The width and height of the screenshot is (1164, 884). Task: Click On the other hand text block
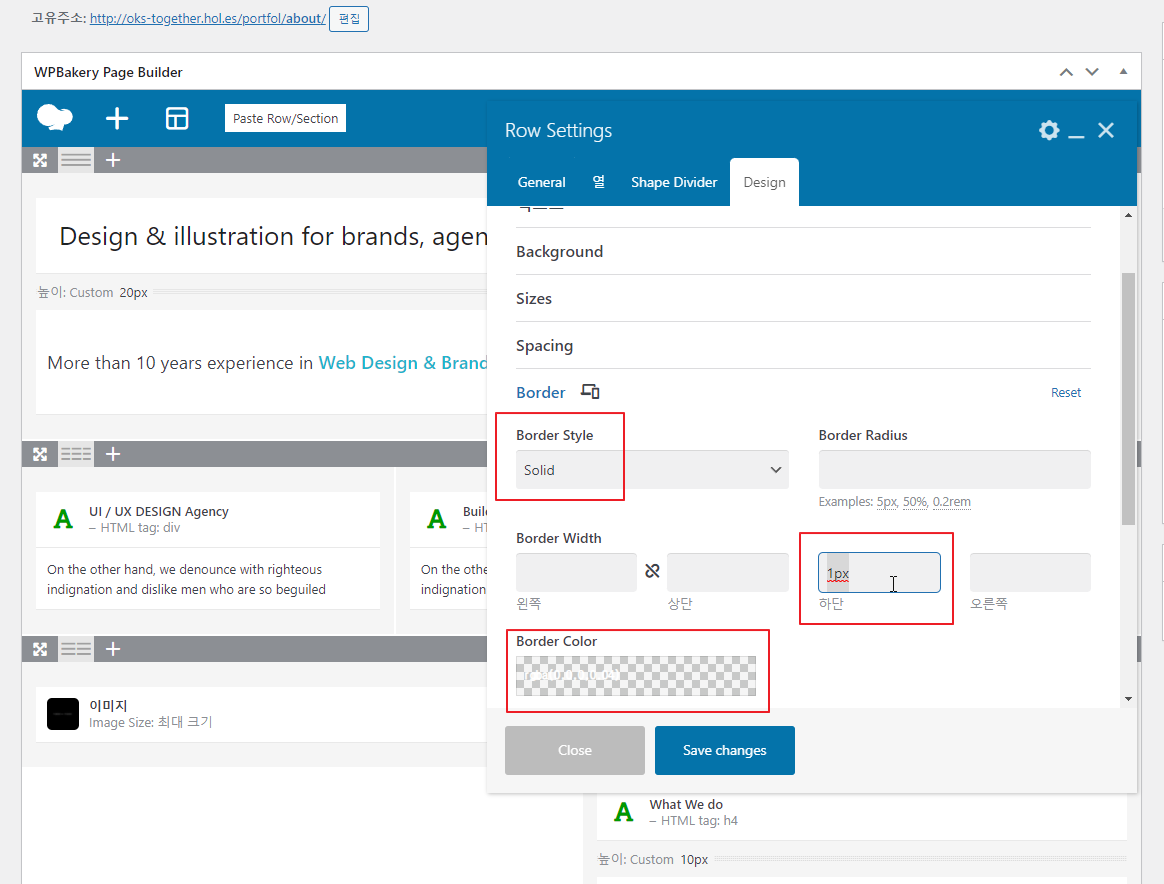point(208,579)
